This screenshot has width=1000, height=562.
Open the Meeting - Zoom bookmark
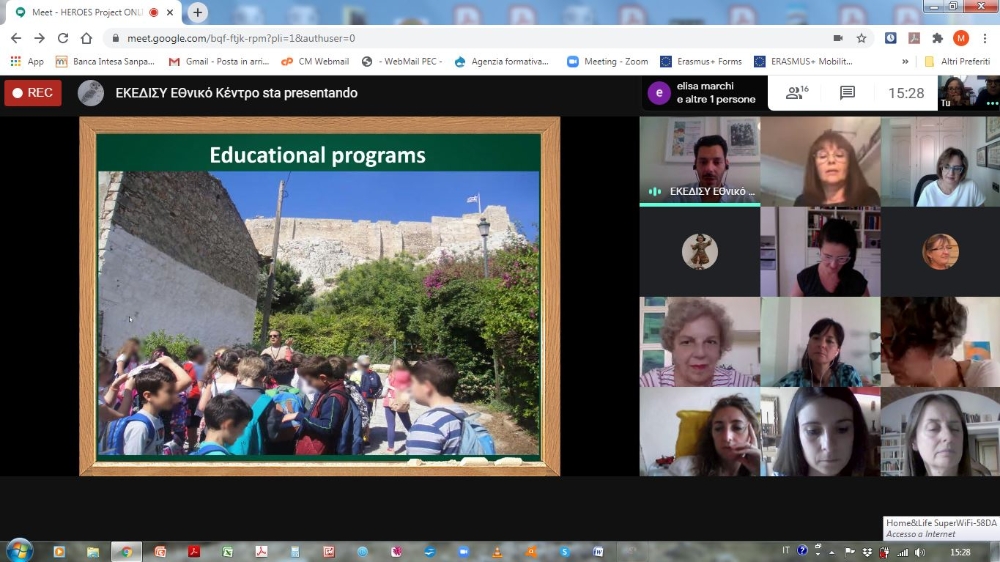point(608,61)
